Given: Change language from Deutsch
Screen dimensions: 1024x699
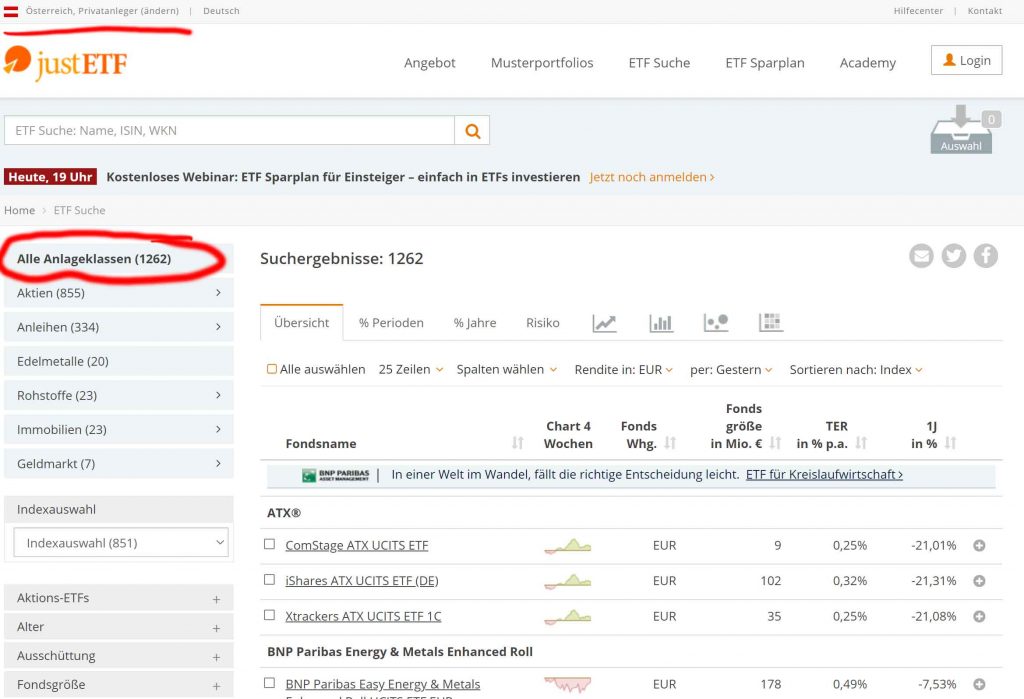Looking at the screenshot, I should [x=221, y=11].
